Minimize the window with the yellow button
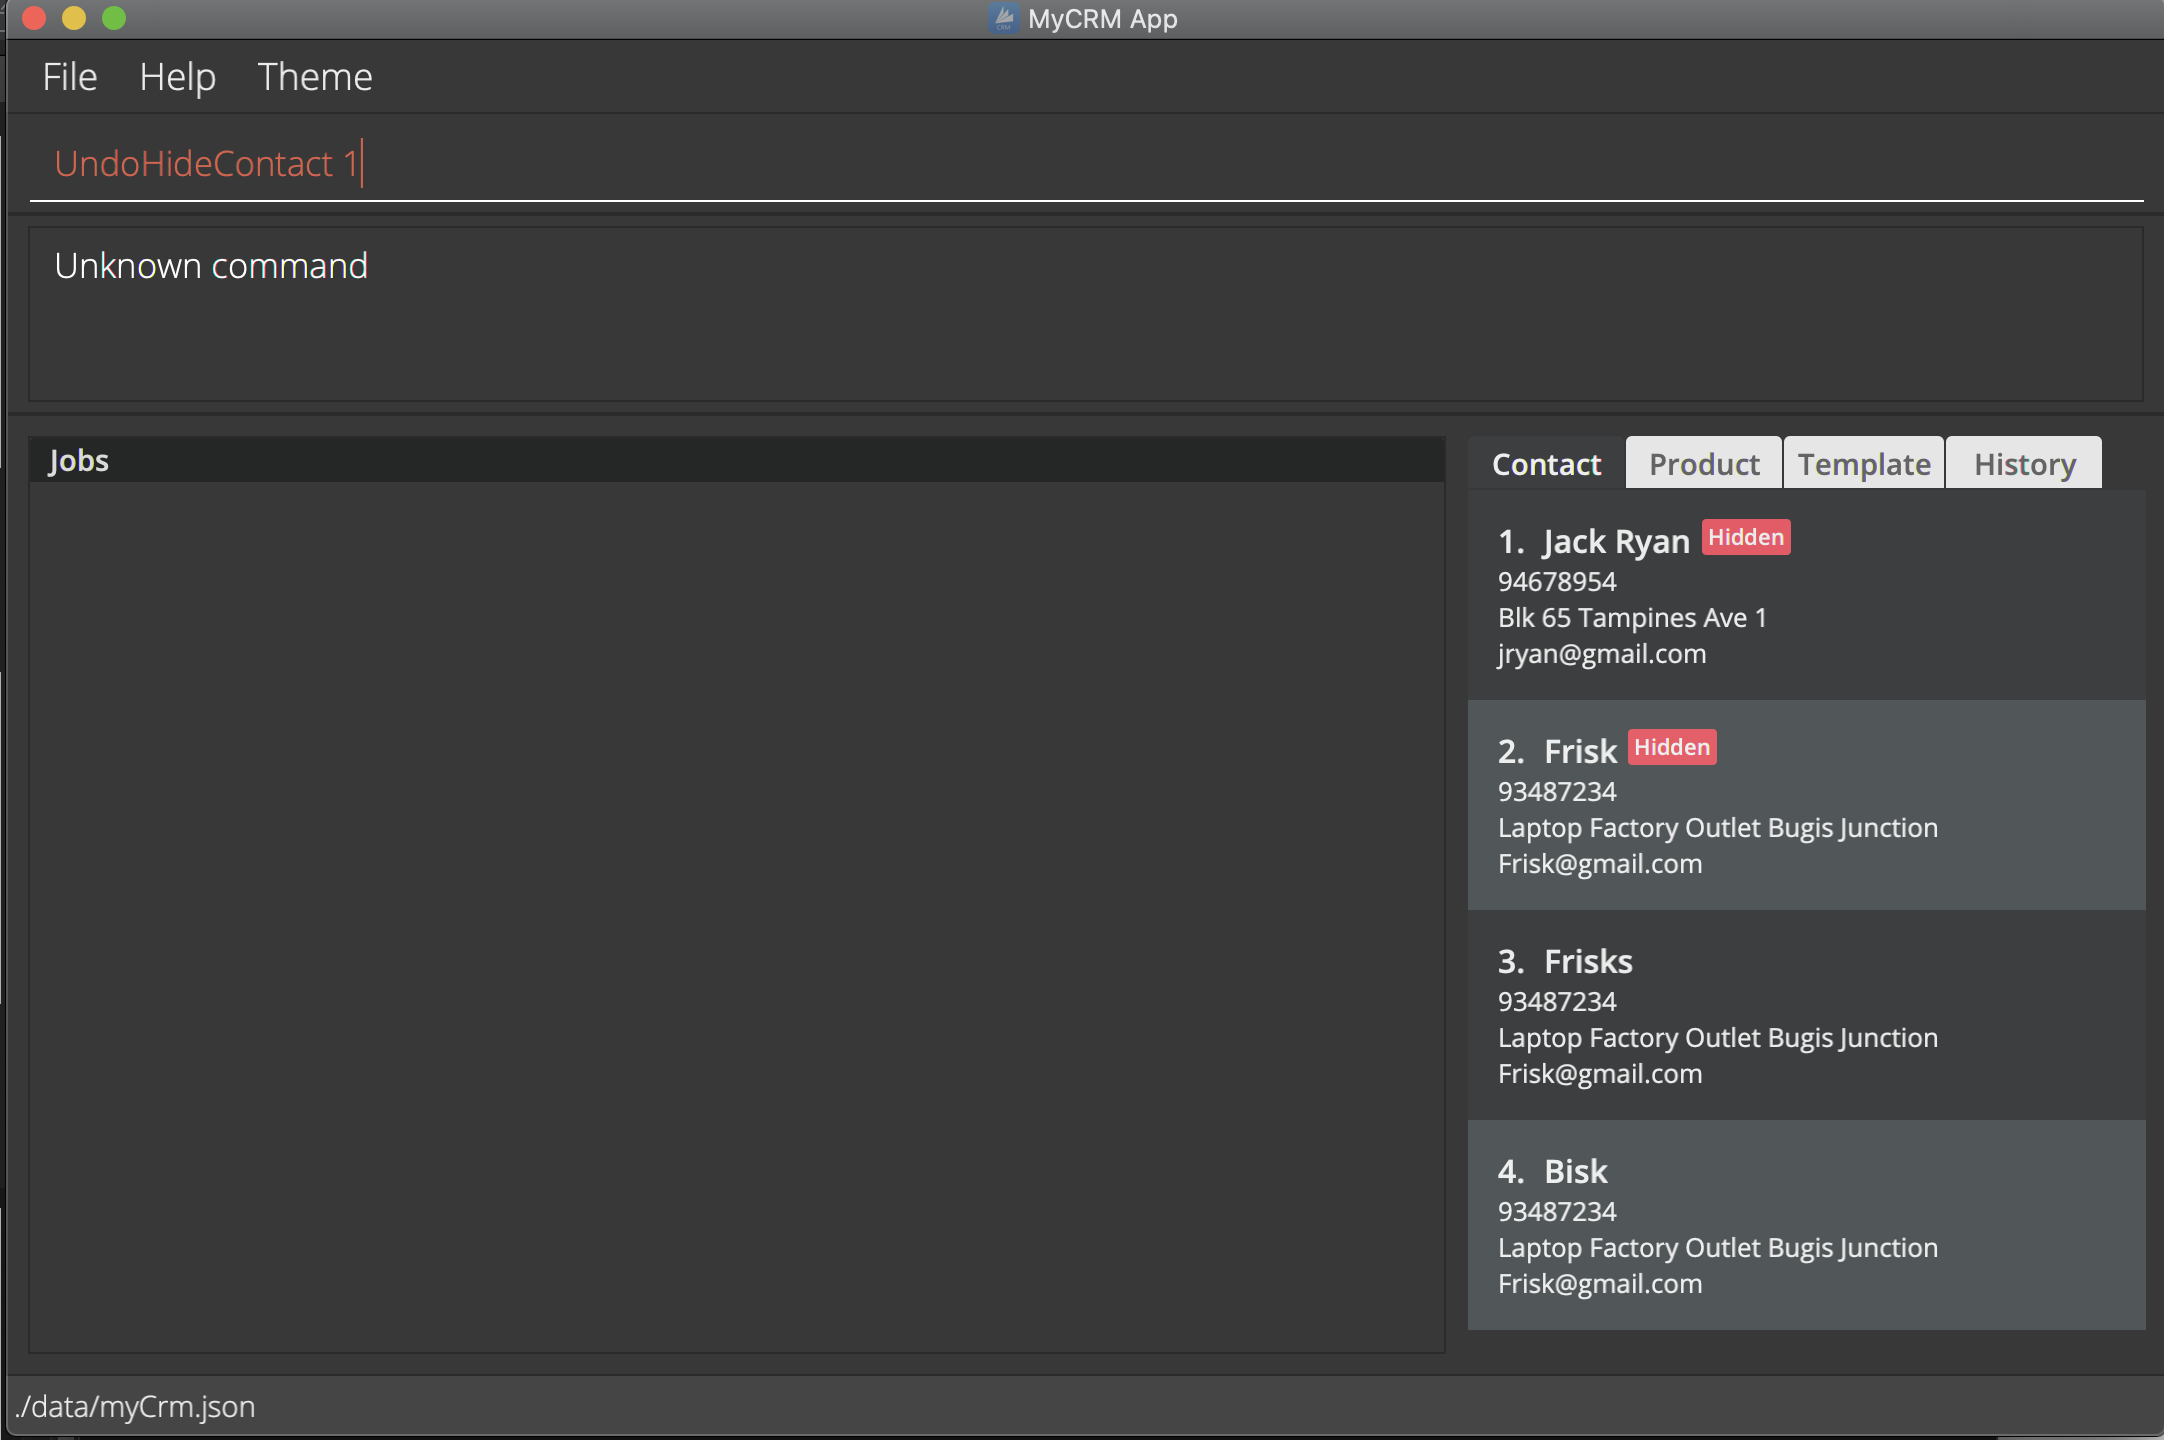This screenshot has height=1440, width=2164. click(x=74, y=18)
